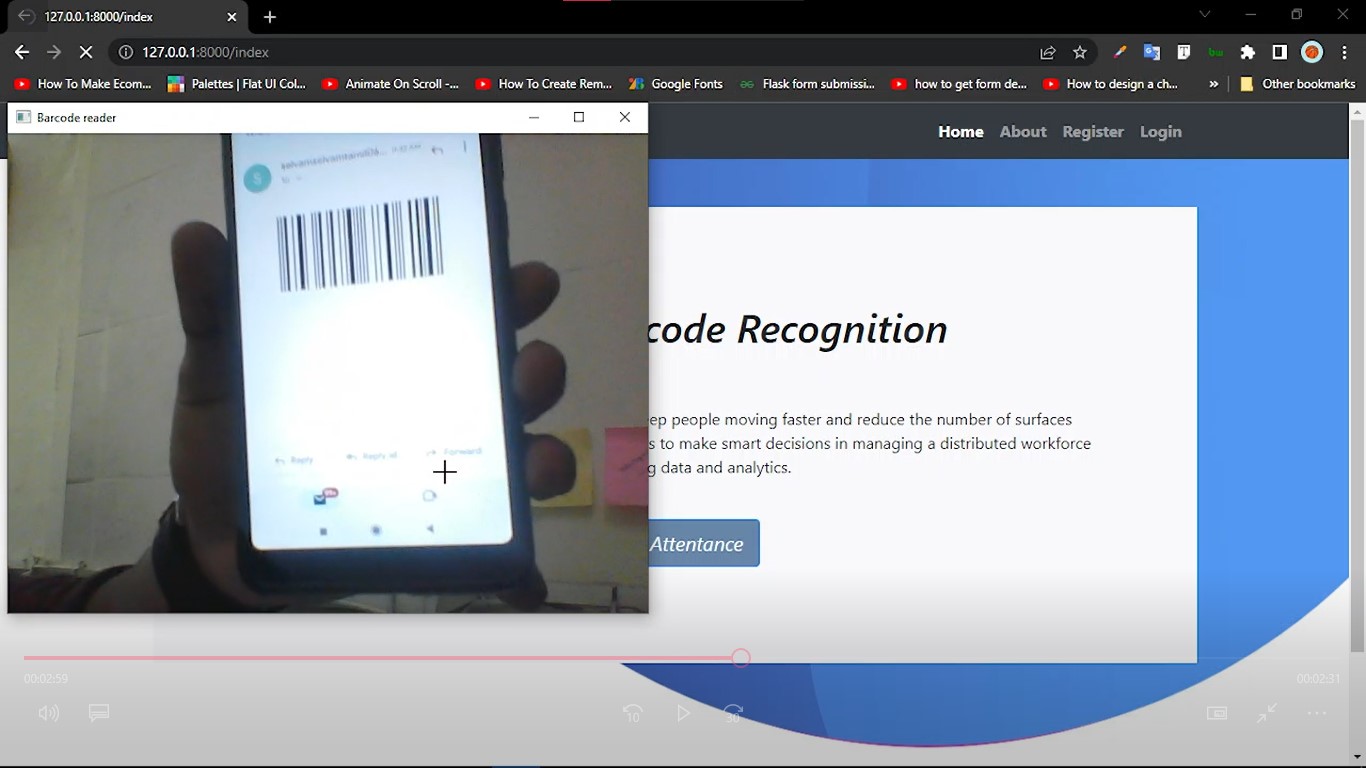Open the video volume control
This screenshot has width=1366, height=768.
(48, 713)
